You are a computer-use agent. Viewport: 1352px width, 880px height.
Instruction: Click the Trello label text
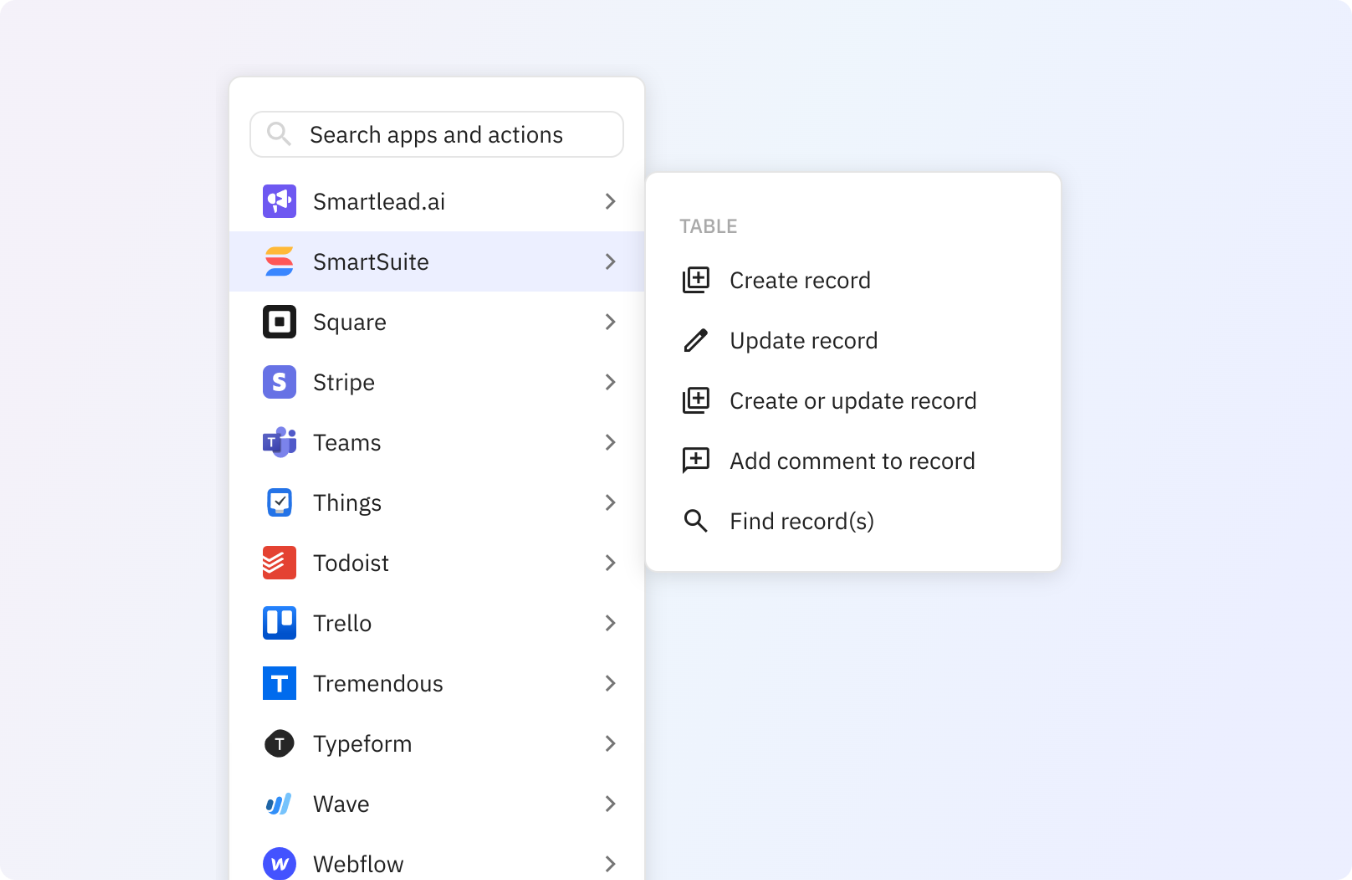[x=342, y=623]
